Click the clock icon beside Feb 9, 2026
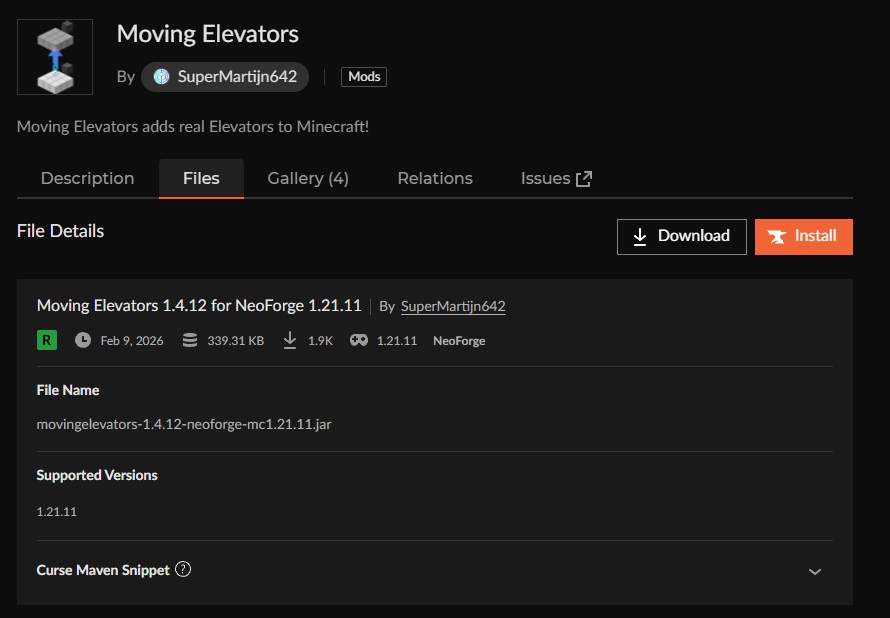This screenshot has width=890, height=618. pos(82,340)
